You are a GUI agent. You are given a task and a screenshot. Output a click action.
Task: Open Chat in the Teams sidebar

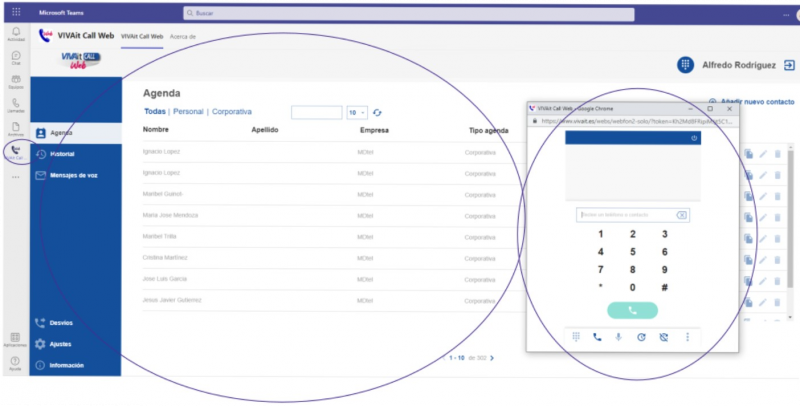coord(16,58)
